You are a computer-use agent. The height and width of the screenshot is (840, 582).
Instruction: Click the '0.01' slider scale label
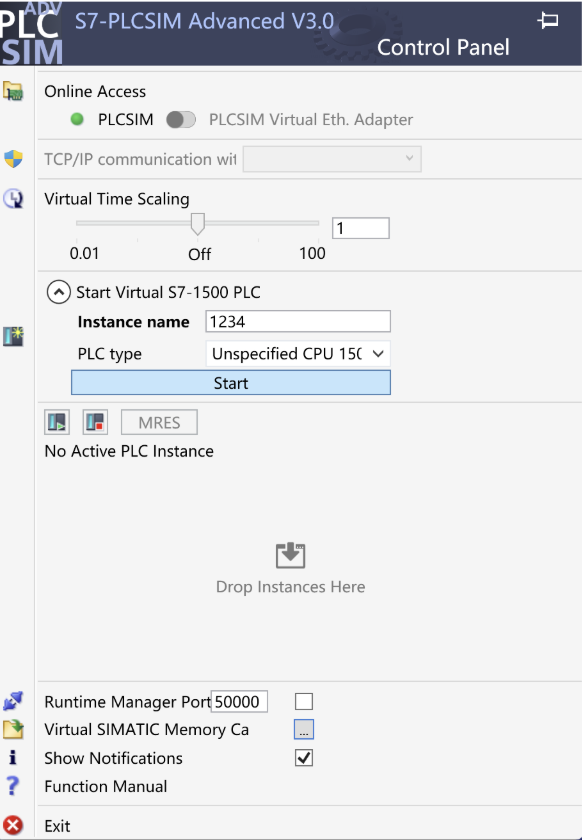pos(85,253)
